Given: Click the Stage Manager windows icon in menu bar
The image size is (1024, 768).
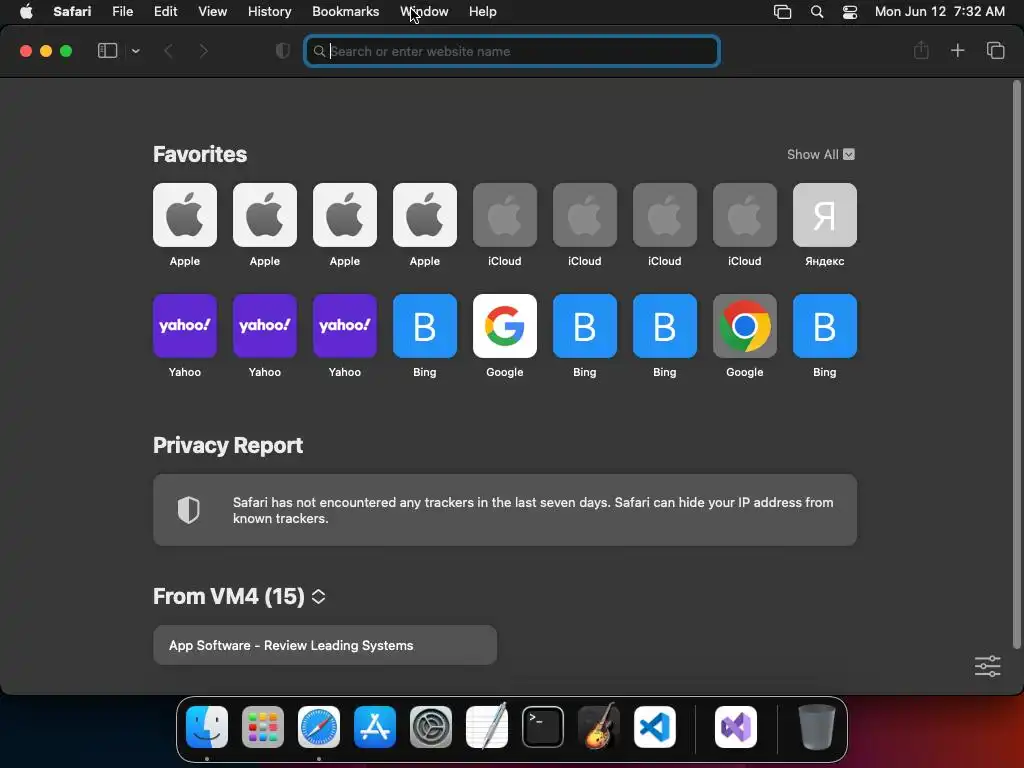Looking at the screenshot, I should pos(782,12).
